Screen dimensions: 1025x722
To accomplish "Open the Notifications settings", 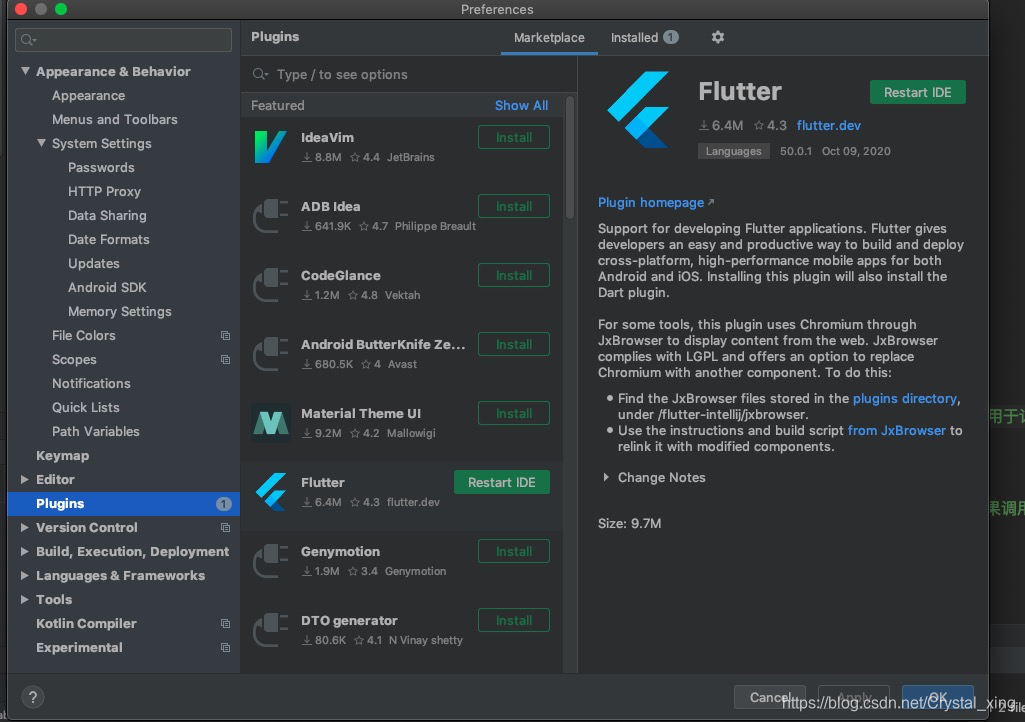I will point(92,384).
